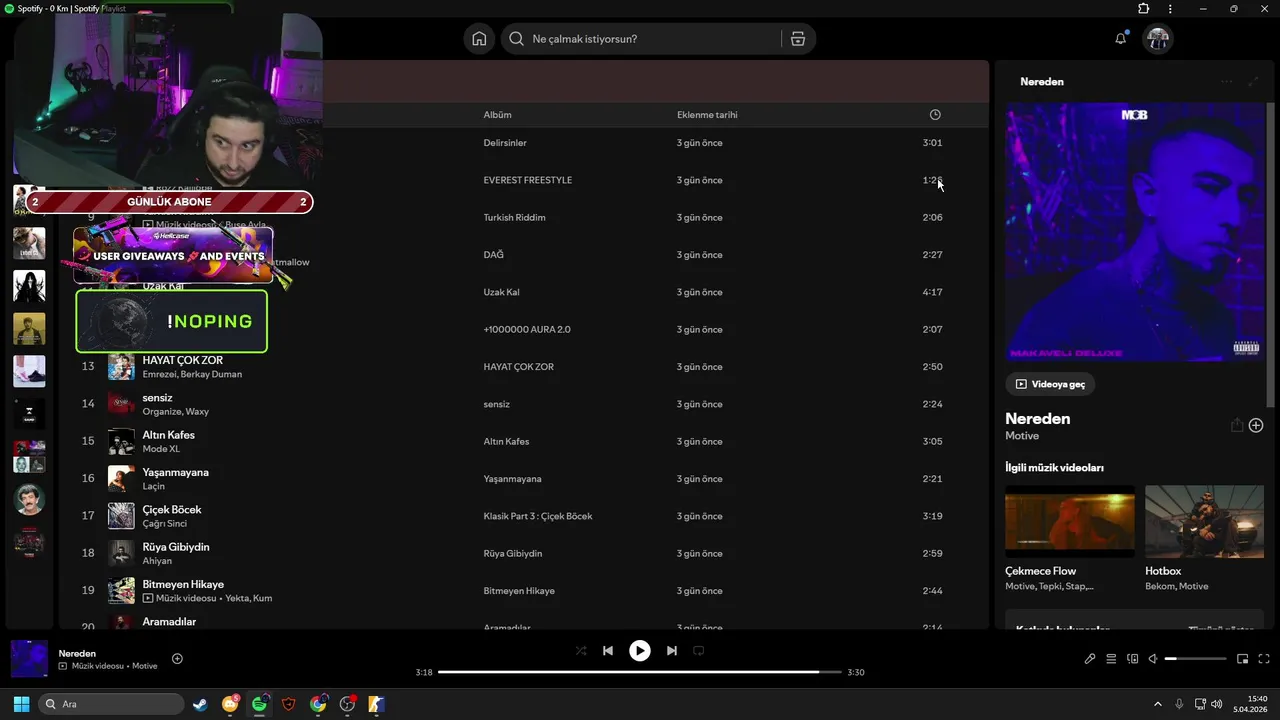Click the search magnifier icon
The width and height of the screenshot is (1280, 720).
tap(516, 39)
